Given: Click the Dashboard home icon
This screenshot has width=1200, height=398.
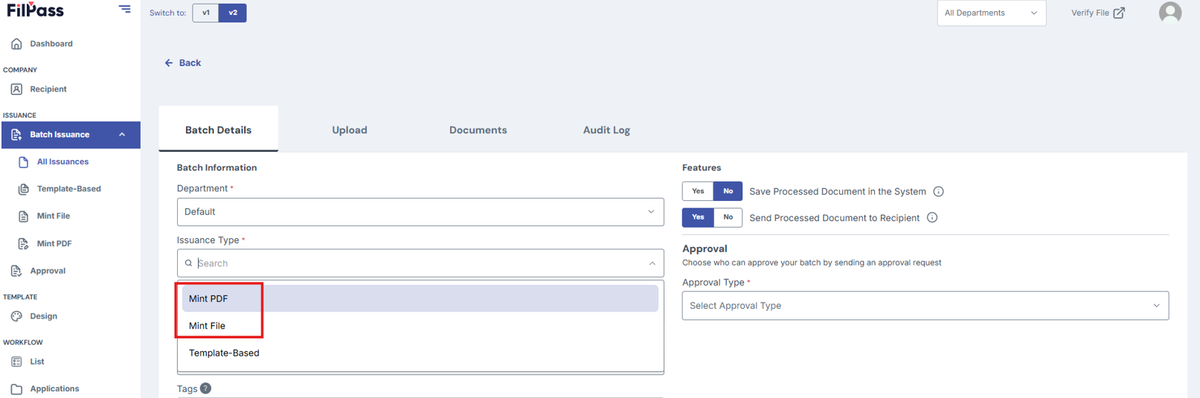Looking at the screenshot, I should click(16, 44).
